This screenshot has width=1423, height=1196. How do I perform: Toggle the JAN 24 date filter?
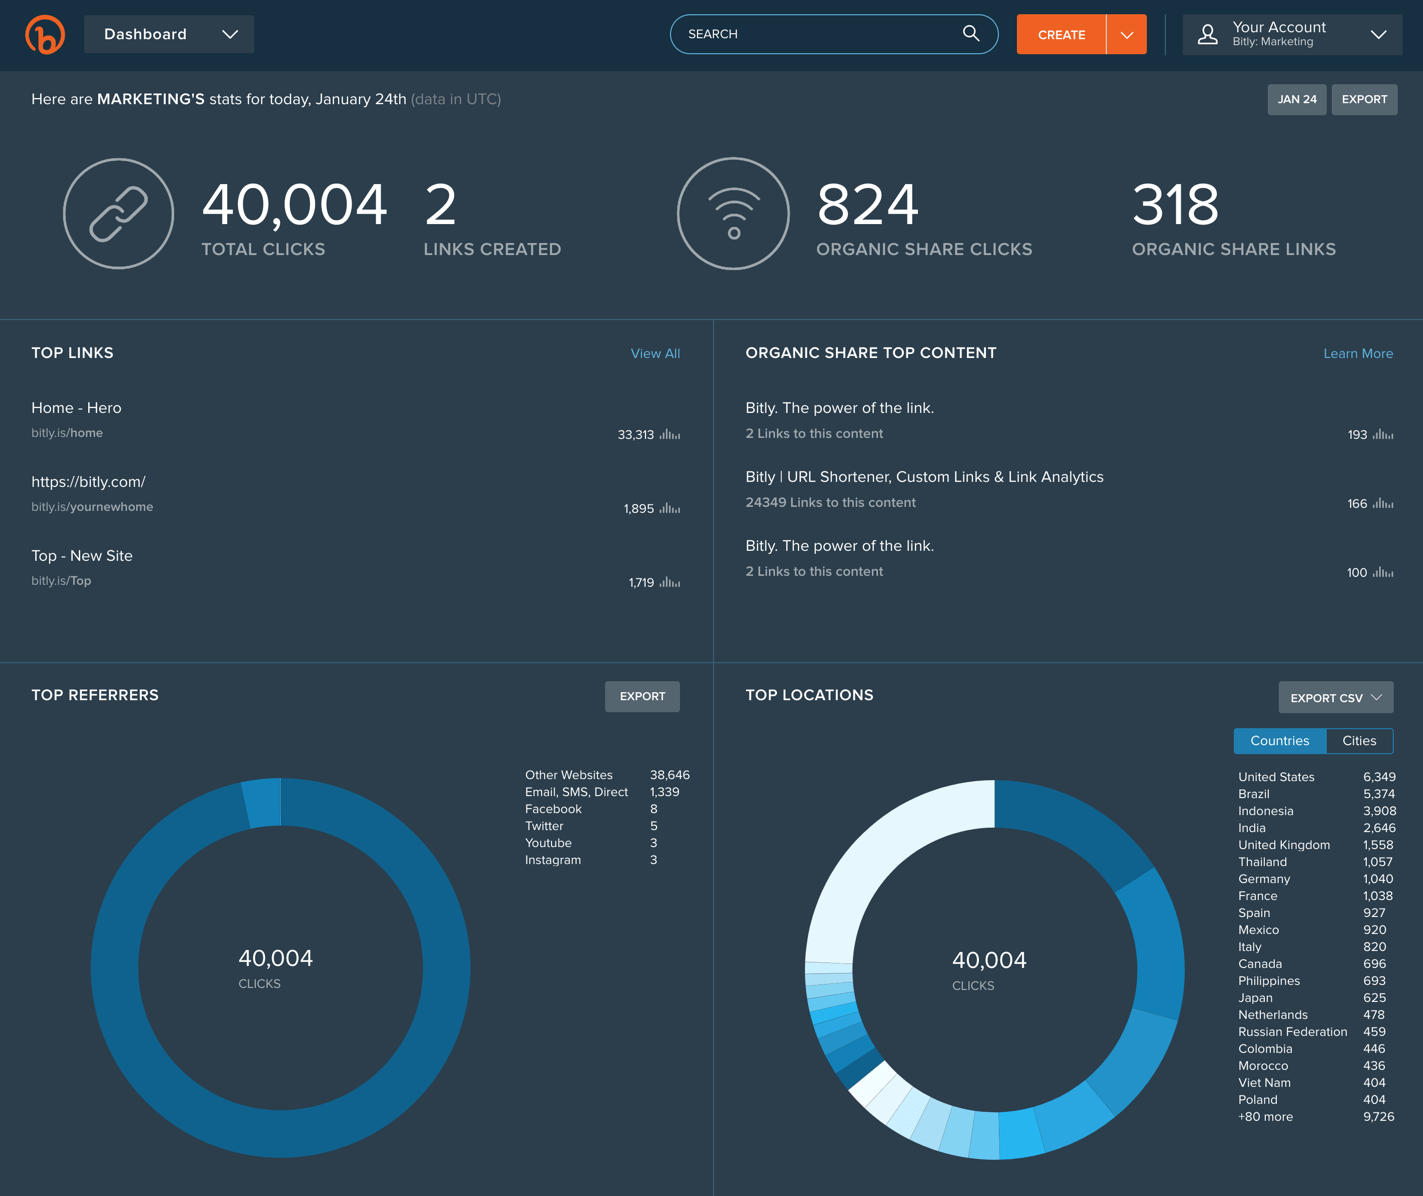pyautogui.click(x=1296, y=99)
